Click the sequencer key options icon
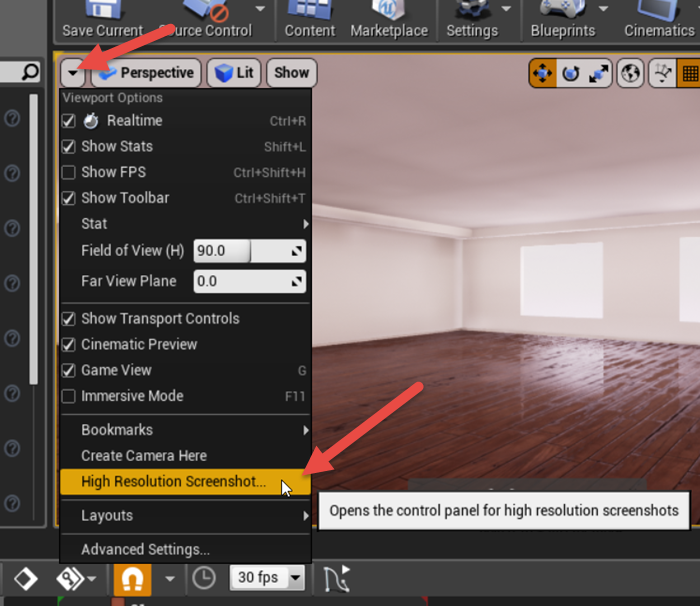This screenshot has height=606, width=700. click(x=70, y=579)
